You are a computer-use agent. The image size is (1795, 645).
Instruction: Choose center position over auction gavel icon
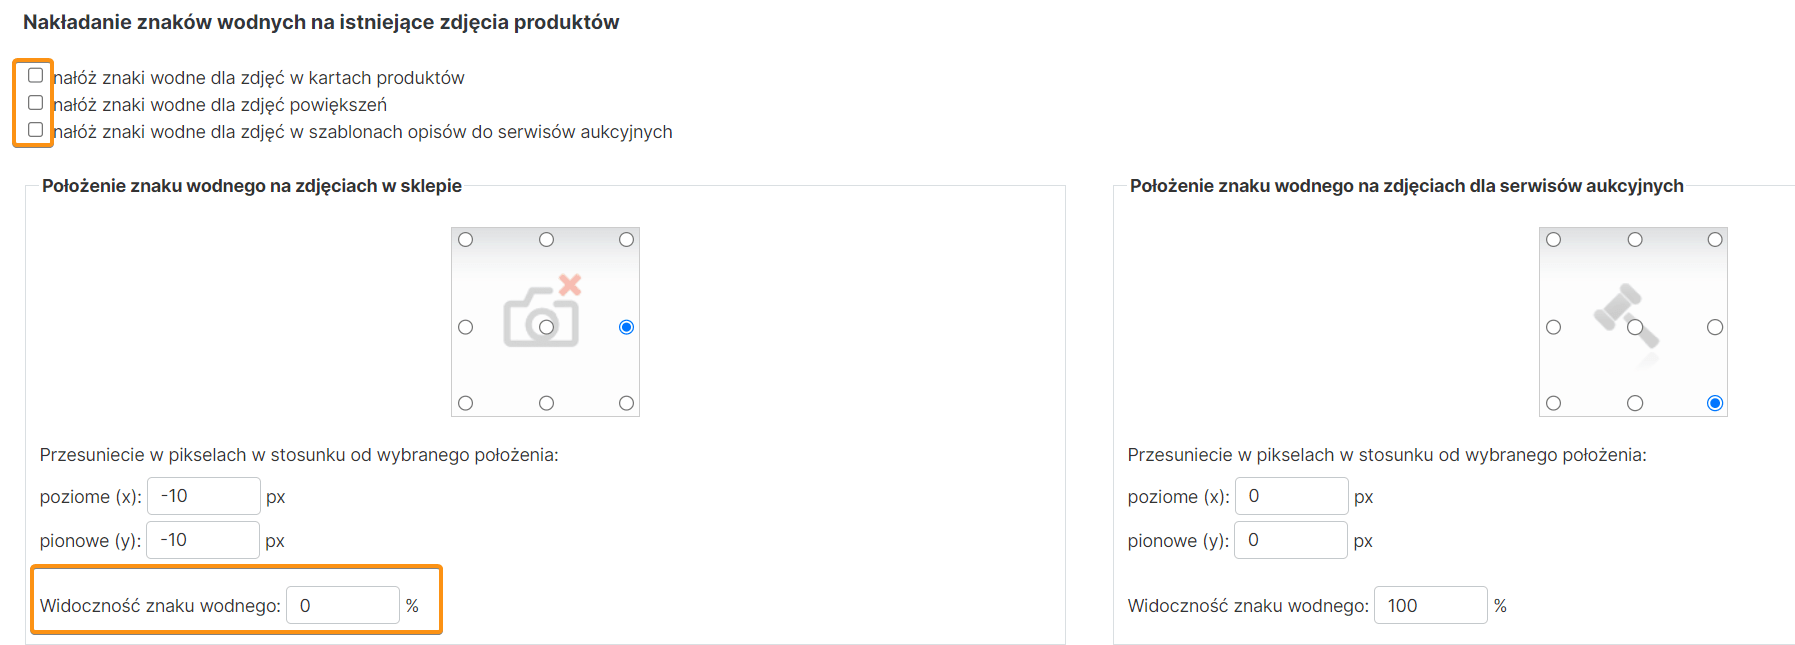coord(1635,327)
